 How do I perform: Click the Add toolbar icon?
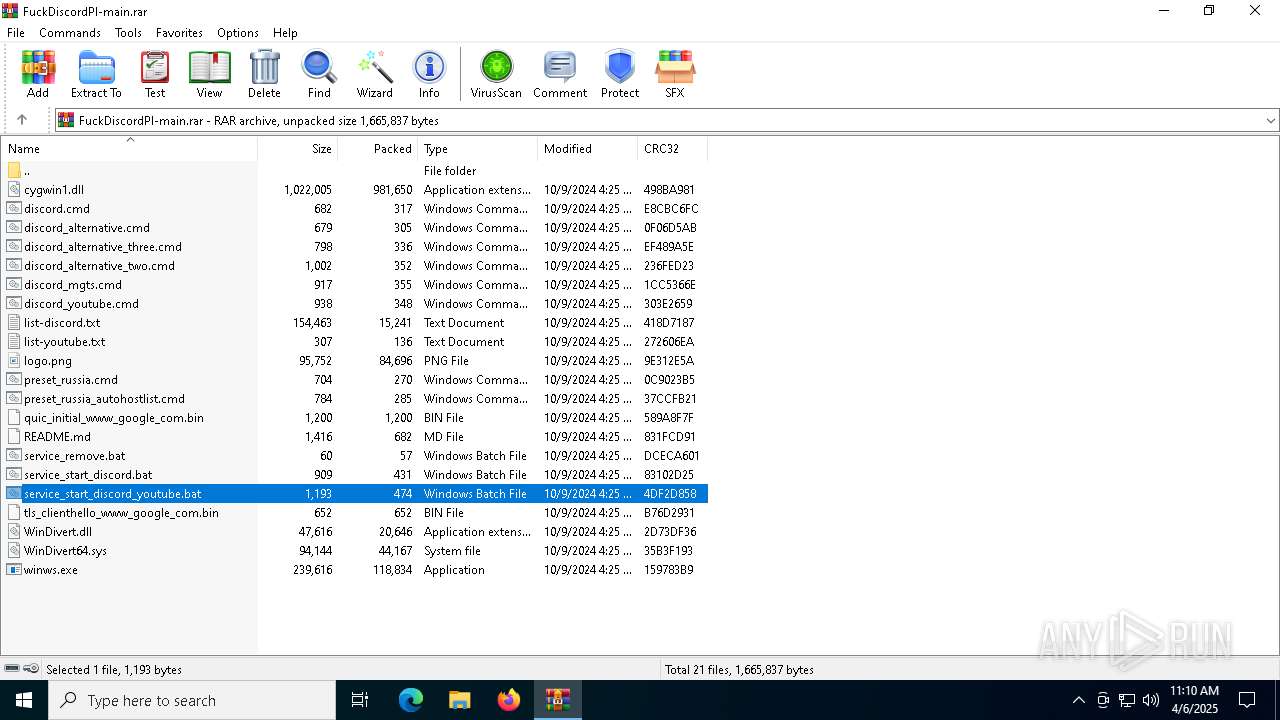(x=38, y=75)
